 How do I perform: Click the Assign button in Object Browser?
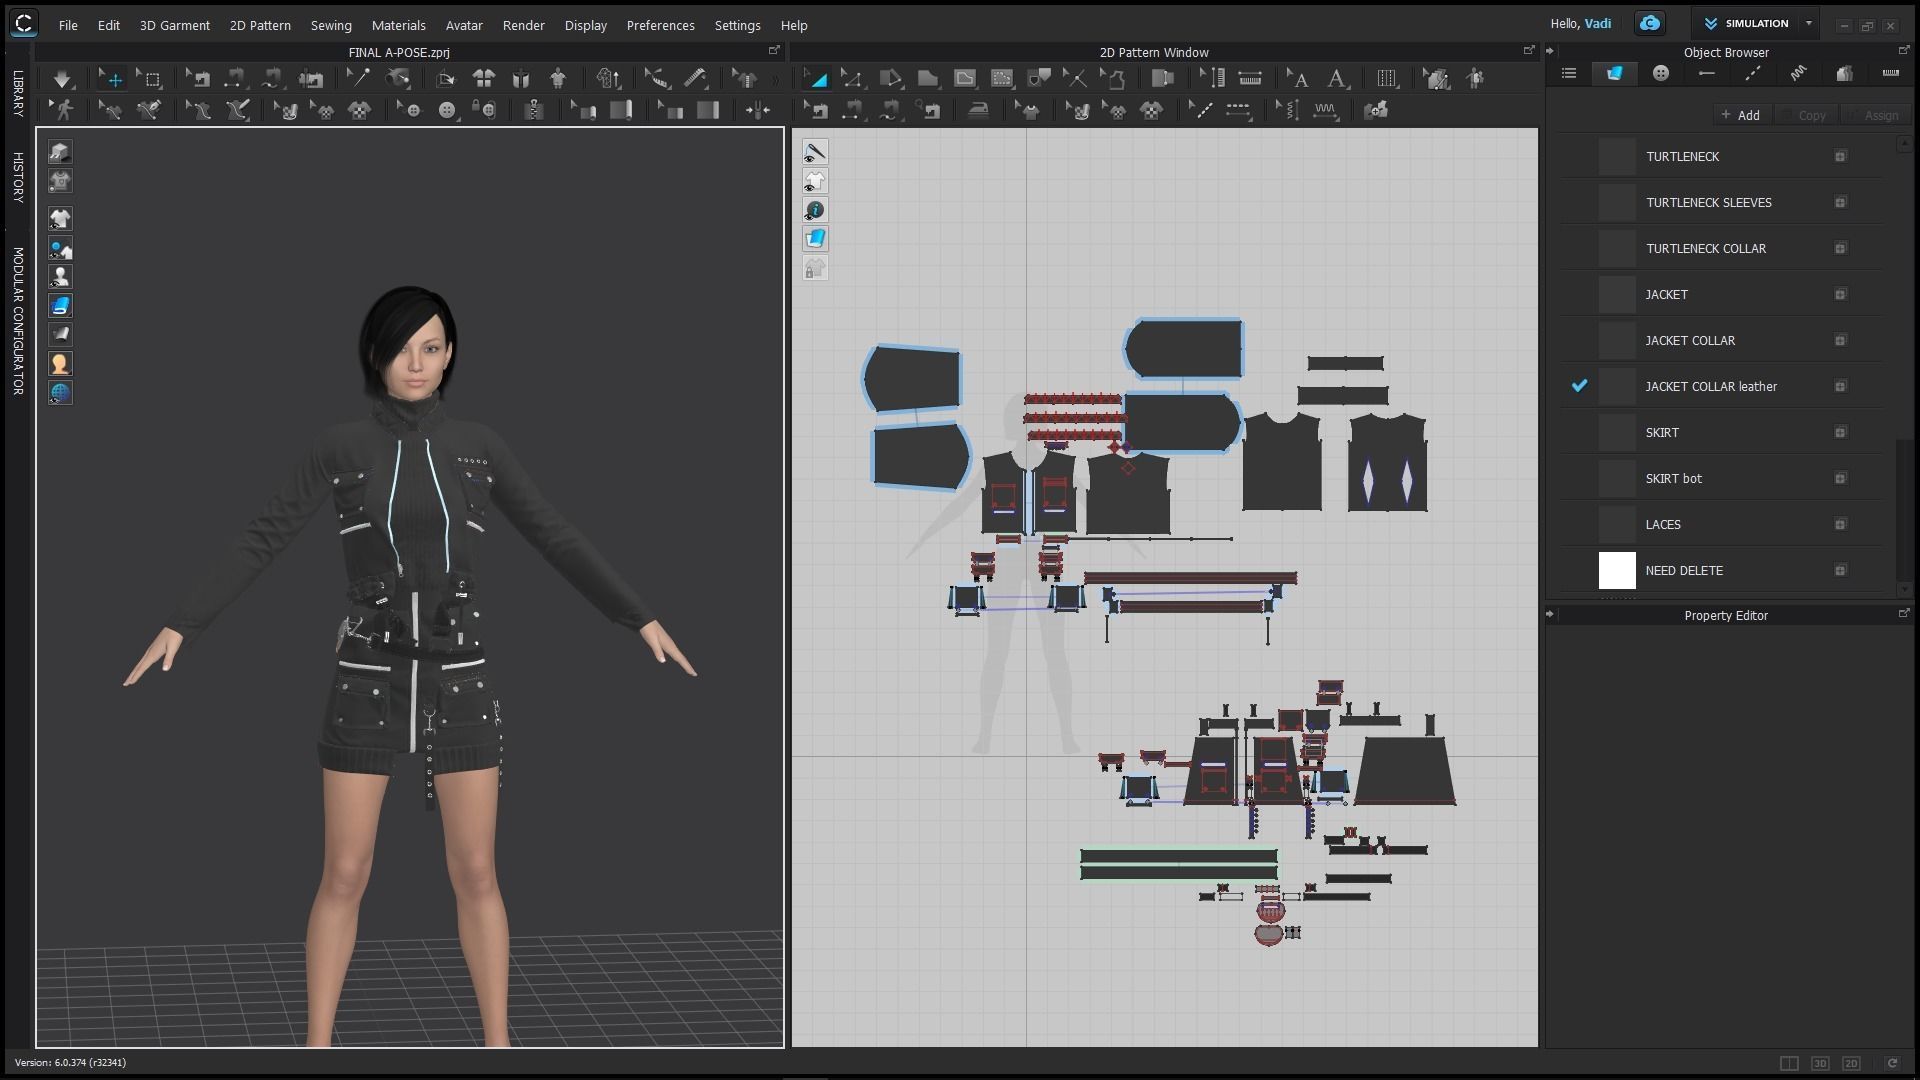[1873, 115]
